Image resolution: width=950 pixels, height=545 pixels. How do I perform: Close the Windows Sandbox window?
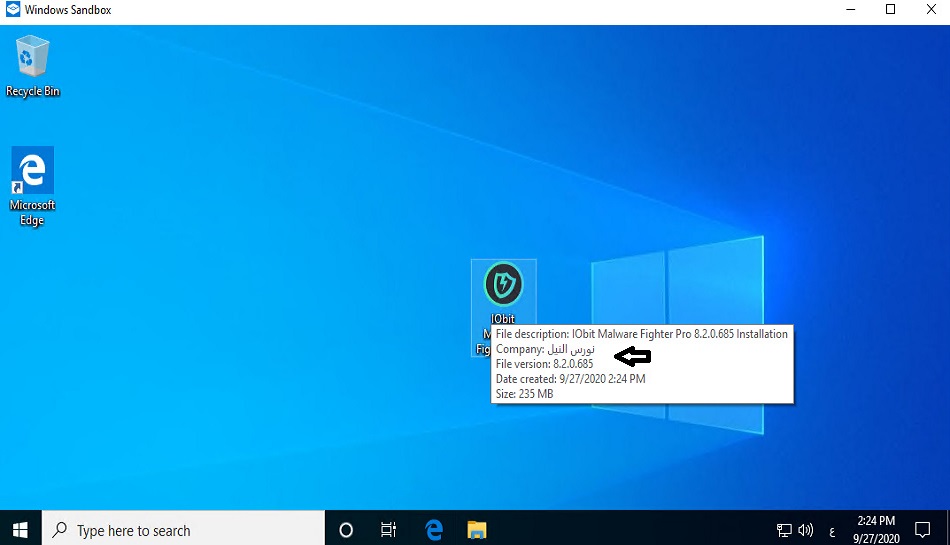[932, 11]
